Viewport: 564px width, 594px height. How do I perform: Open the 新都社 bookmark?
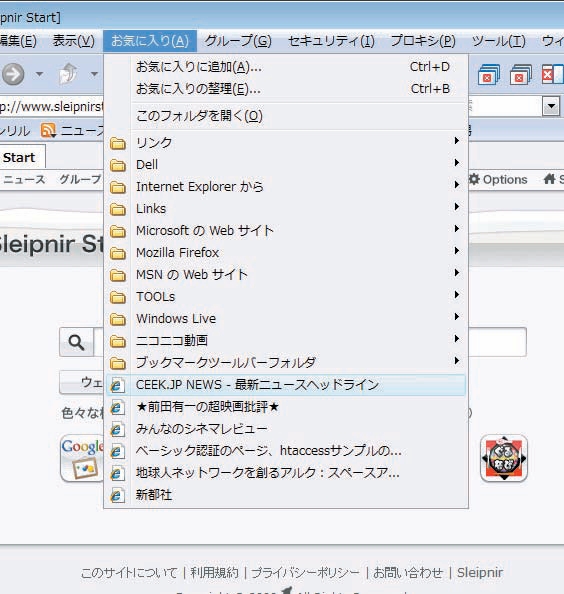[286, 495]
